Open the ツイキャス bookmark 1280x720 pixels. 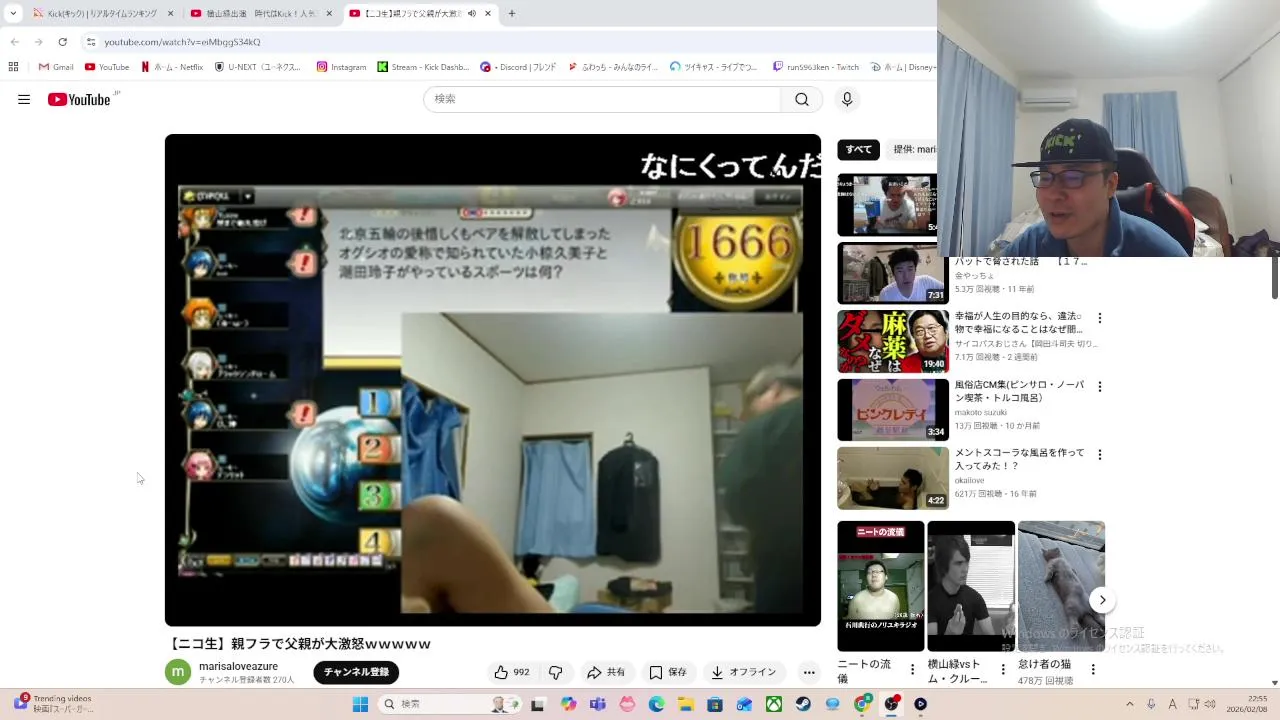(714, 67)
